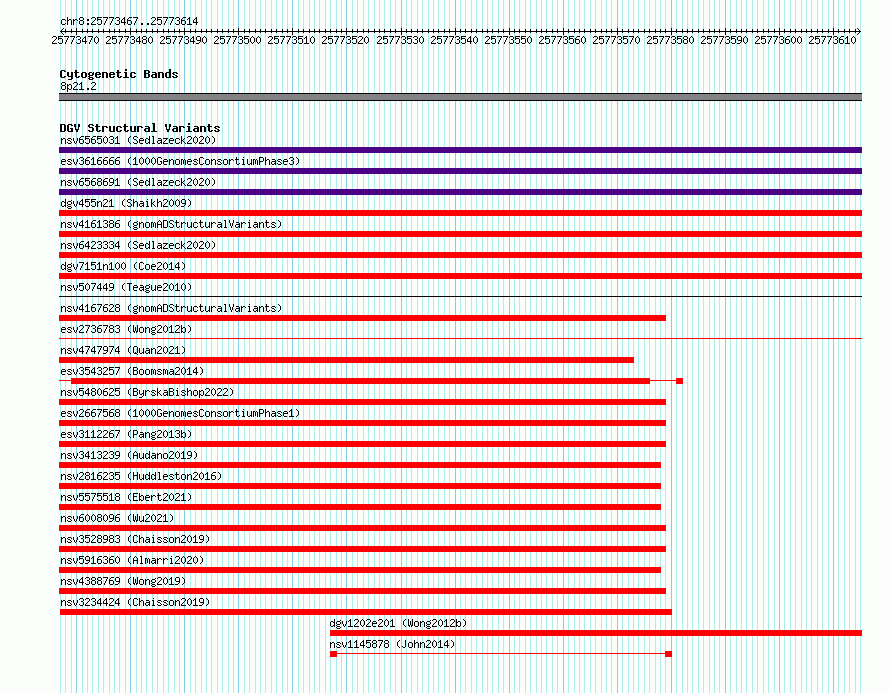This screenshot has width=890, height=693.
Task: Select esv2736783 (Wong2012b) label
Action: [x=126, y=329]
